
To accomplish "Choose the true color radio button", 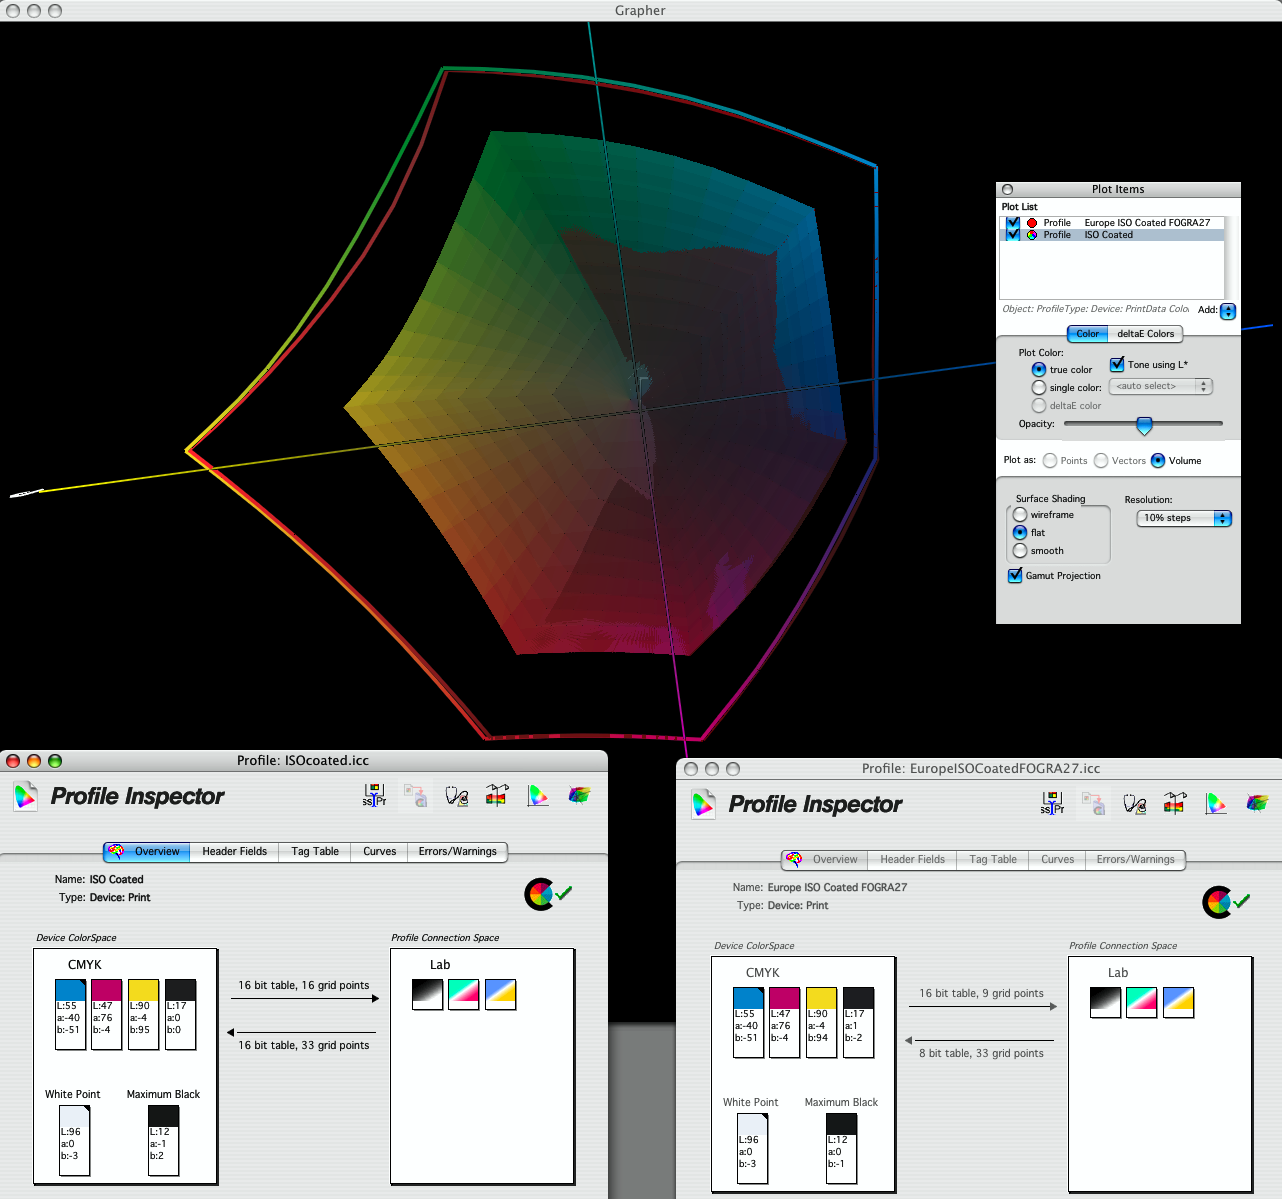I will click(1039, 370).
